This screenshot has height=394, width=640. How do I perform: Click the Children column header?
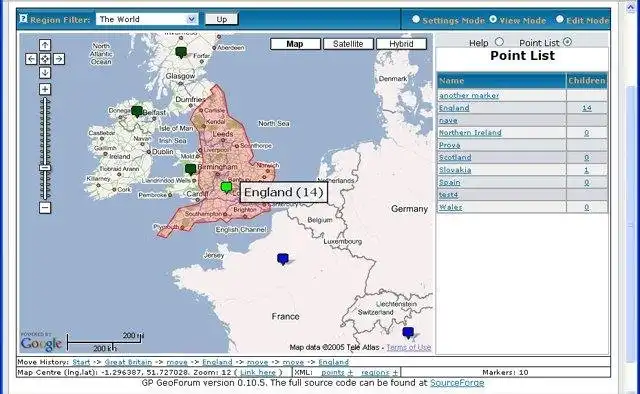tap(587, 80)
